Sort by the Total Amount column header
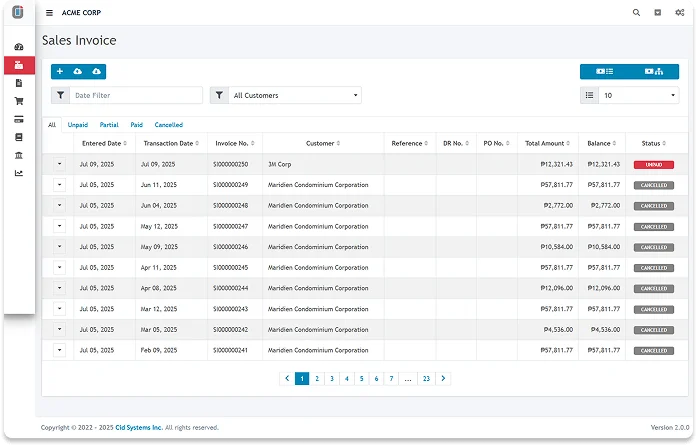697x446 pixels. [547, 144]
